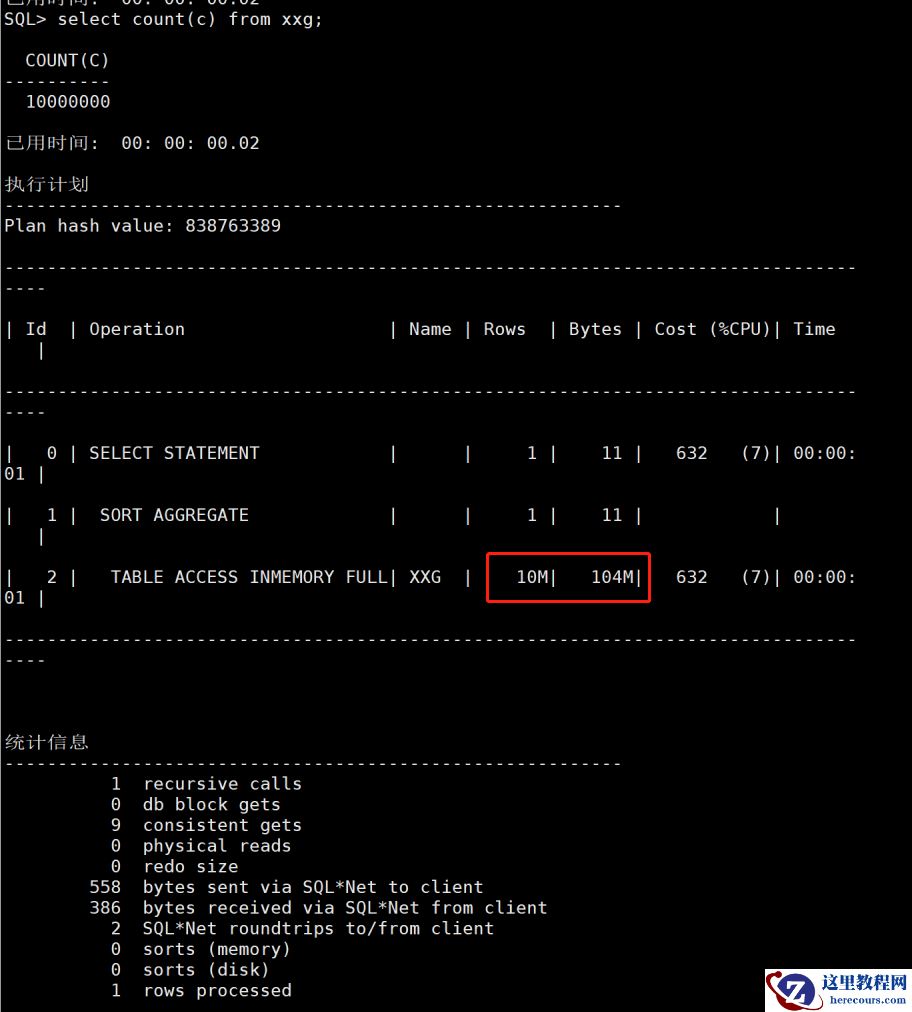Image resolution: width=912 pixels, height=1012 pixels.
Task: Click the 这里教程网 watermark text
Action: coord(864,982)
